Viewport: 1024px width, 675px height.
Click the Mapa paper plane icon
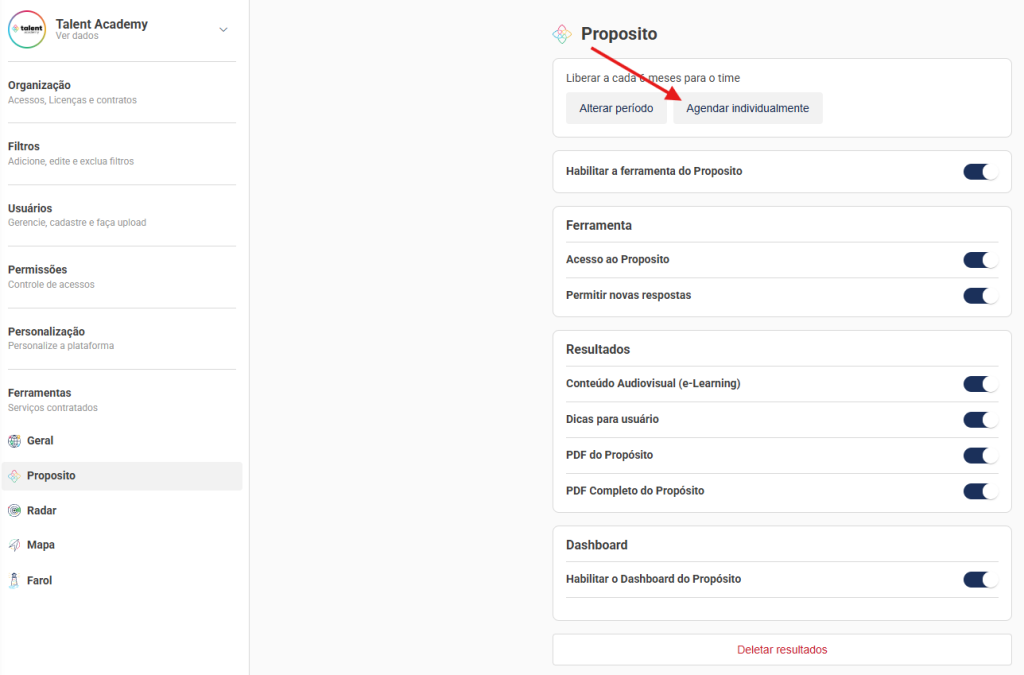click(x=15, y=546)
